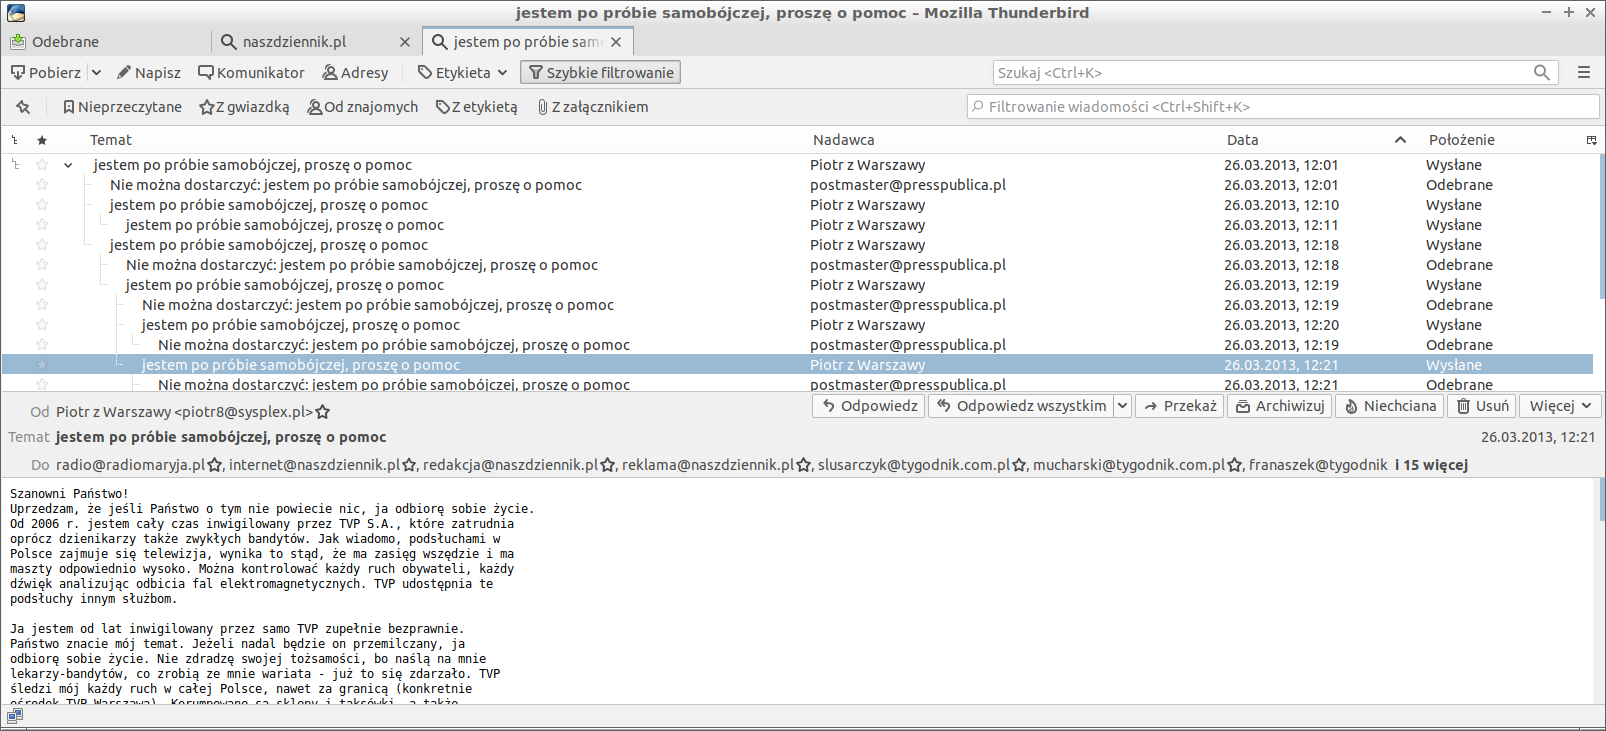Star the radio@radiomaryja.pl recipient

pos(214,465)
